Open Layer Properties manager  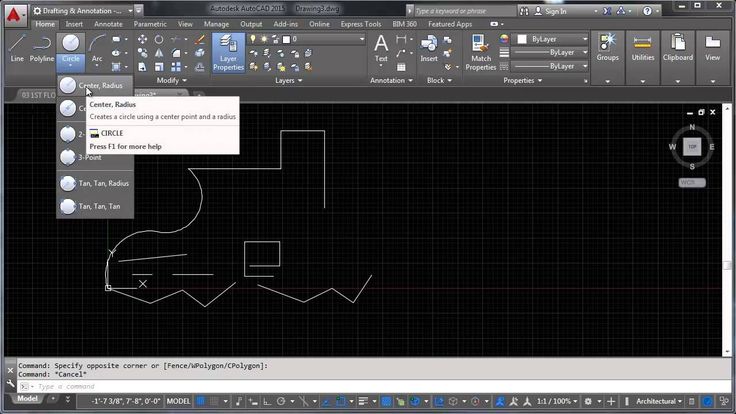229,53
